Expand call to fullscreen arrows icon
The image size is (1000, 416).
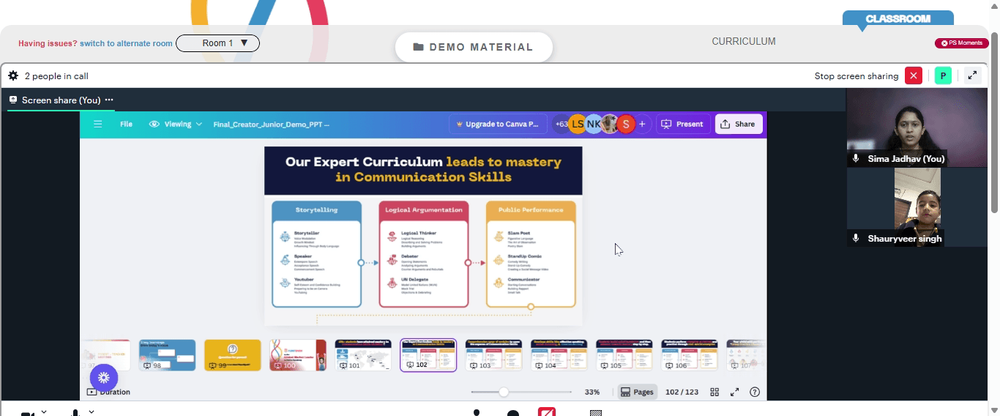[x=973, y=75]
